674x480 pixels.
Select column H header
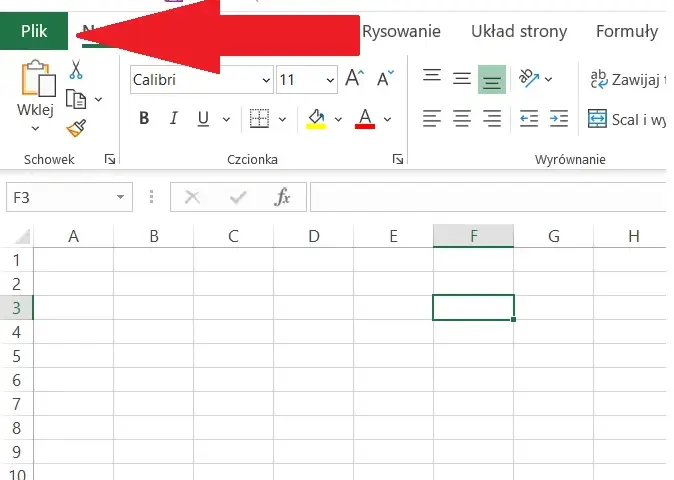coord(630,236)
